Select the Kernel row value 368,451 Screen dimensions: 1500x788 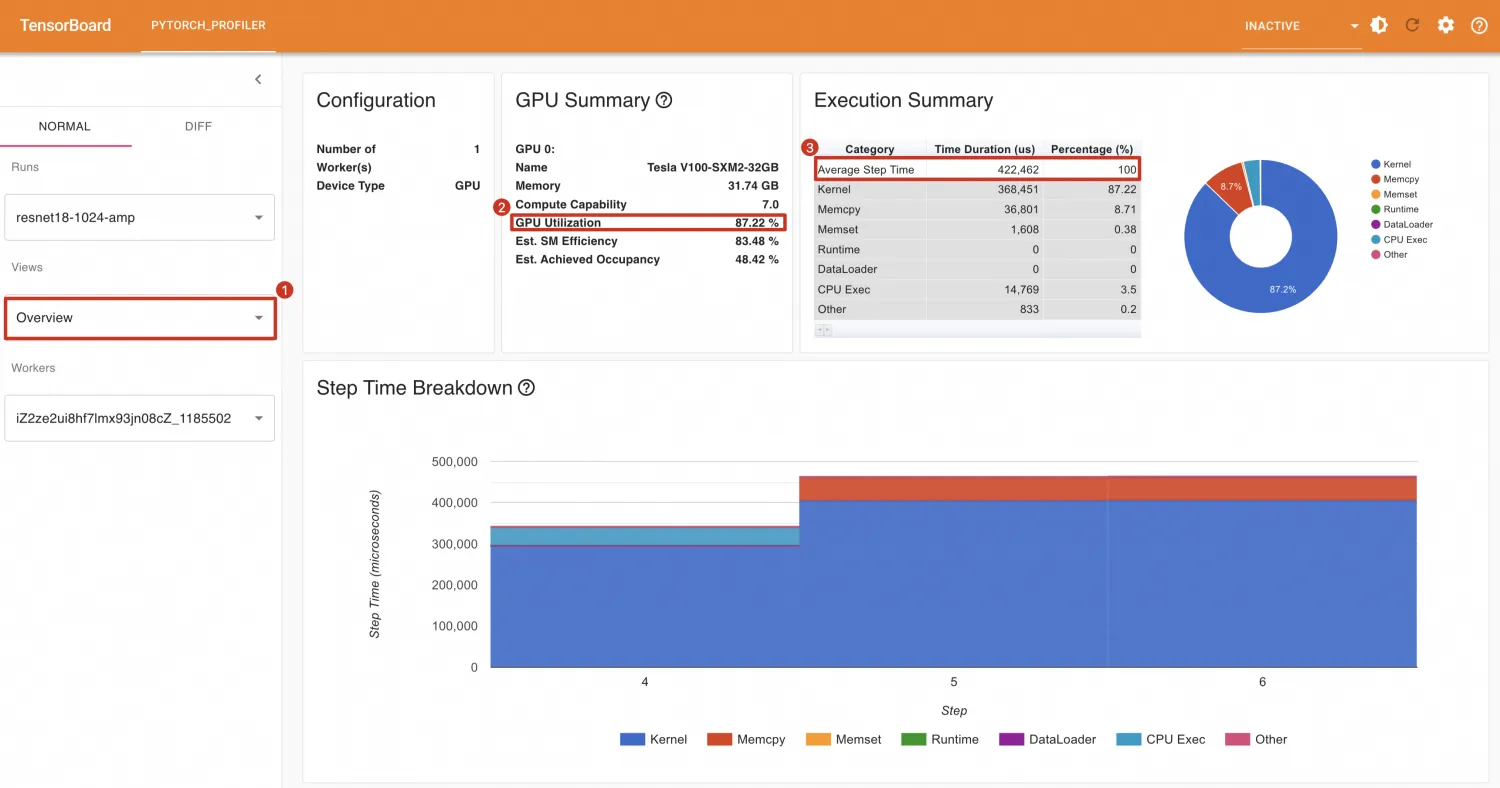pos(1017,189)
